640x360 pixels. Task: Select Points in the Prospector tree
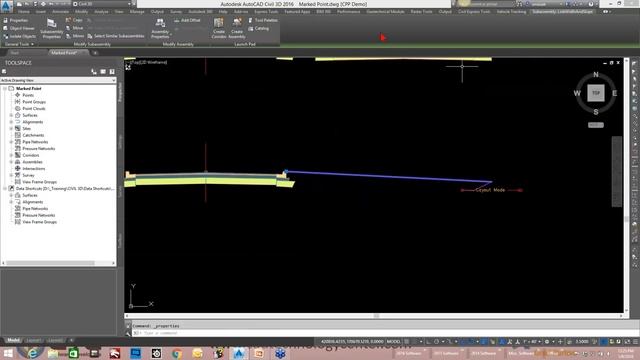tap(28, 95)
